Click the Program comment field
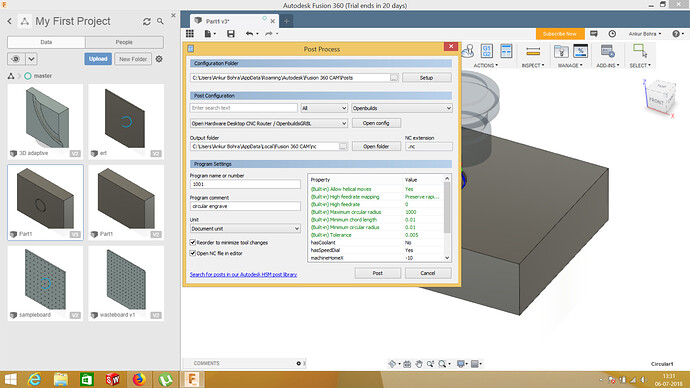Image resolution: width=690 pixels, height=388 pixels. [245, 206]
